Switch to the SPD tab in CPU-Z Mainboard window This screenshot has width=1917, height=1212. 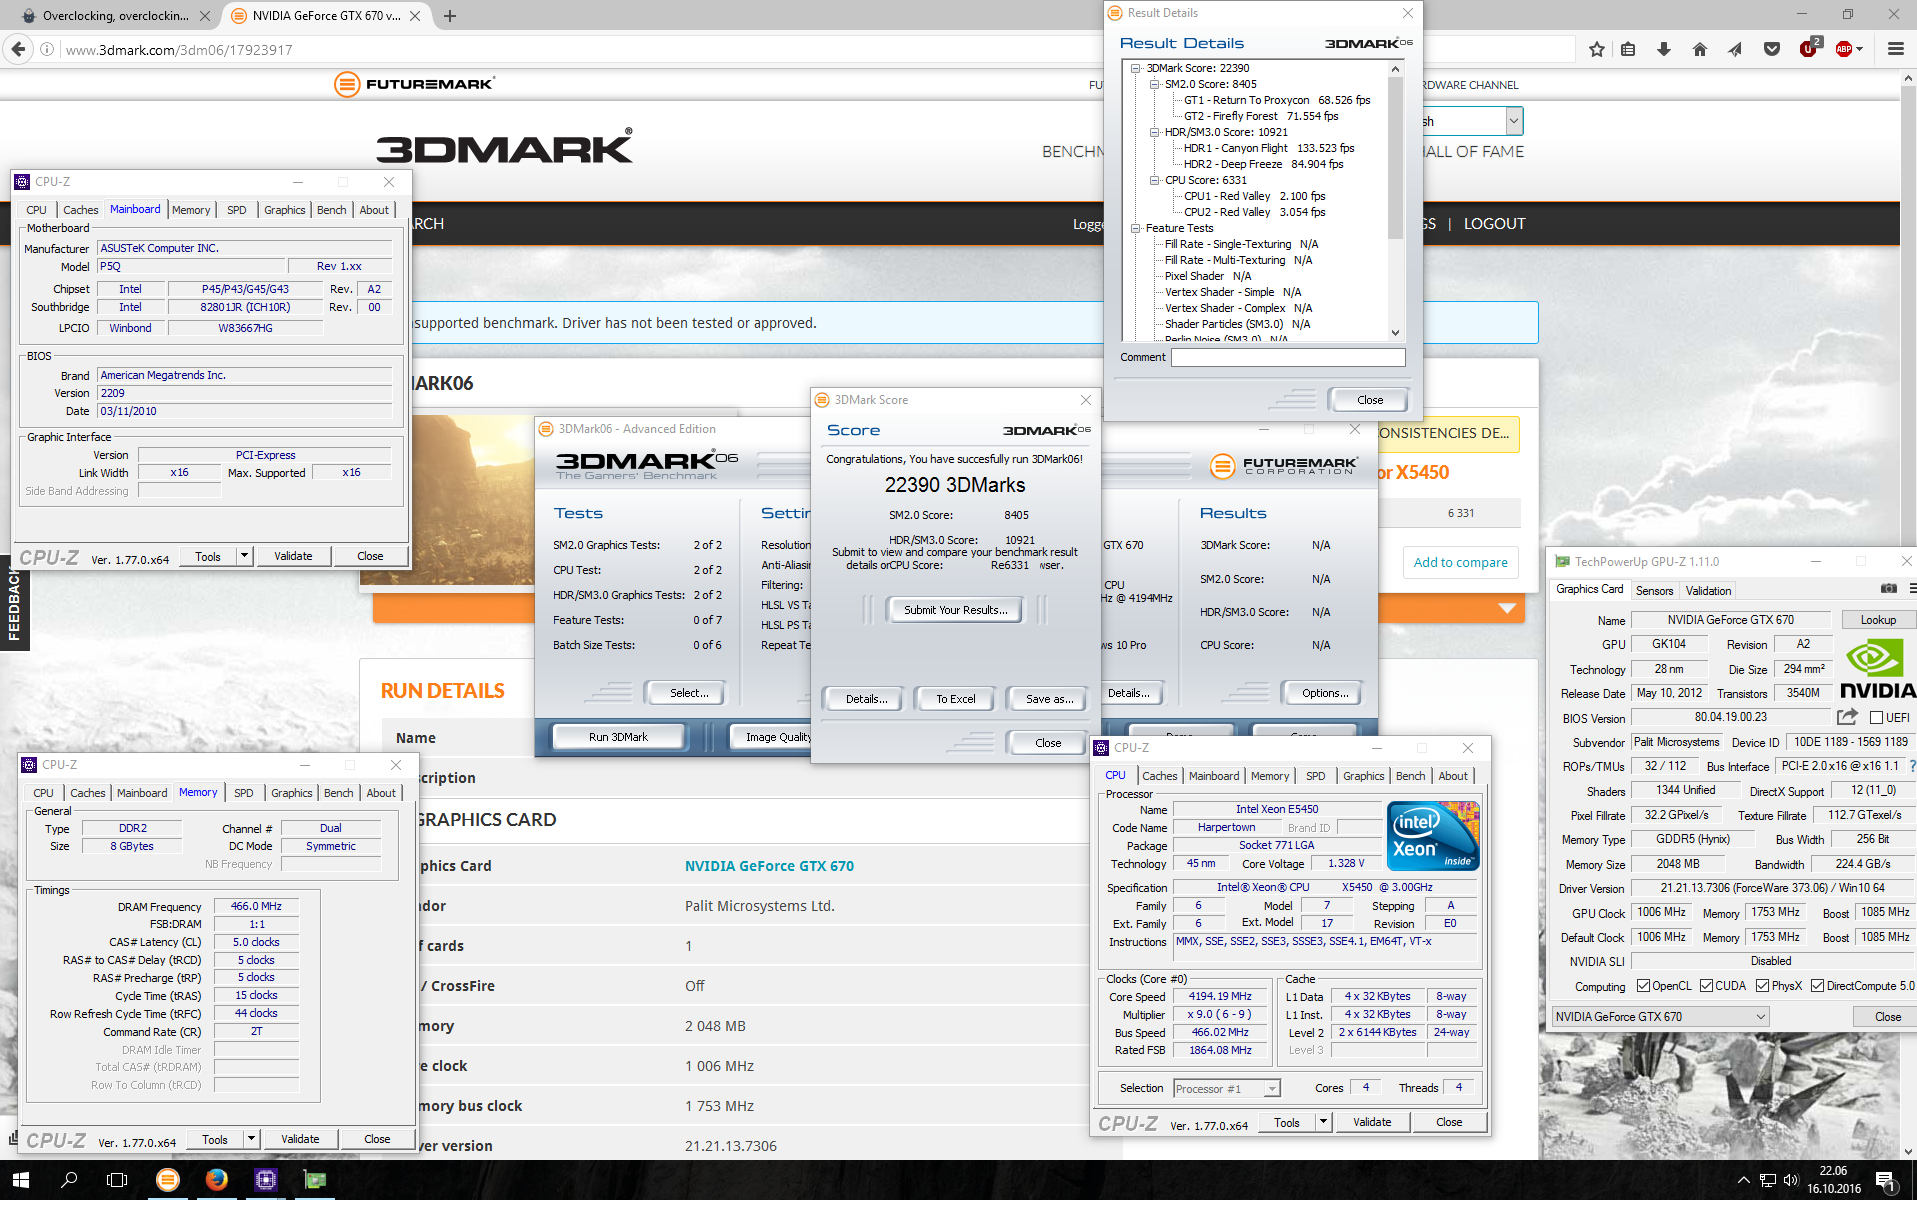click(236, 210)
